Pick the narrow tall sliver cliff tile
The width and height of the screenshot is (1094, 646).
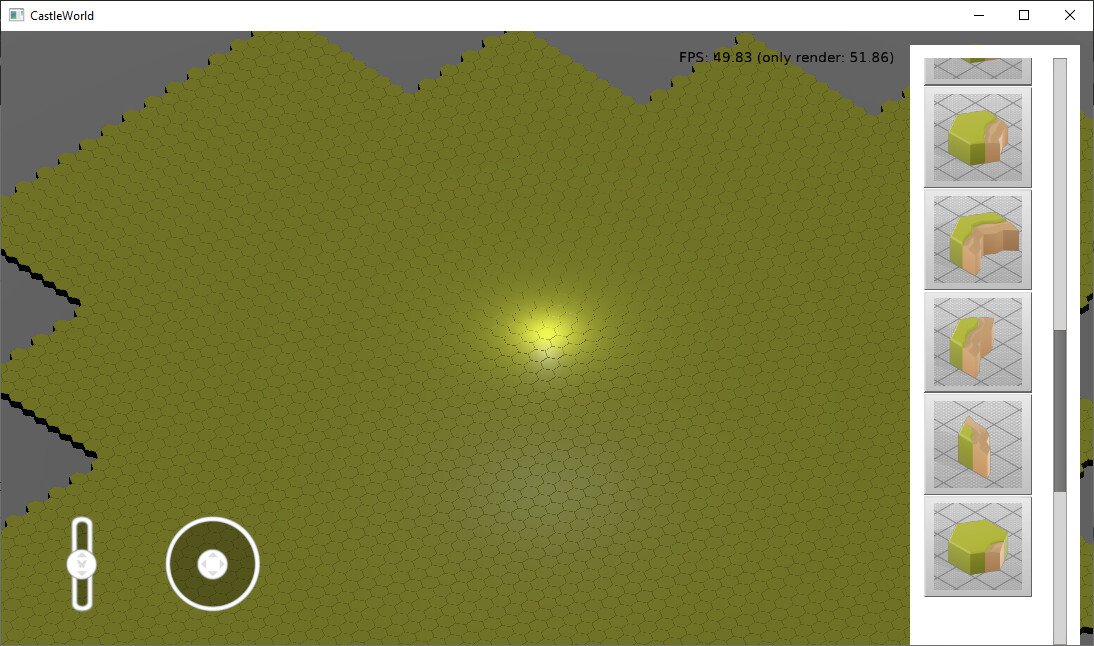click(977, 444)
